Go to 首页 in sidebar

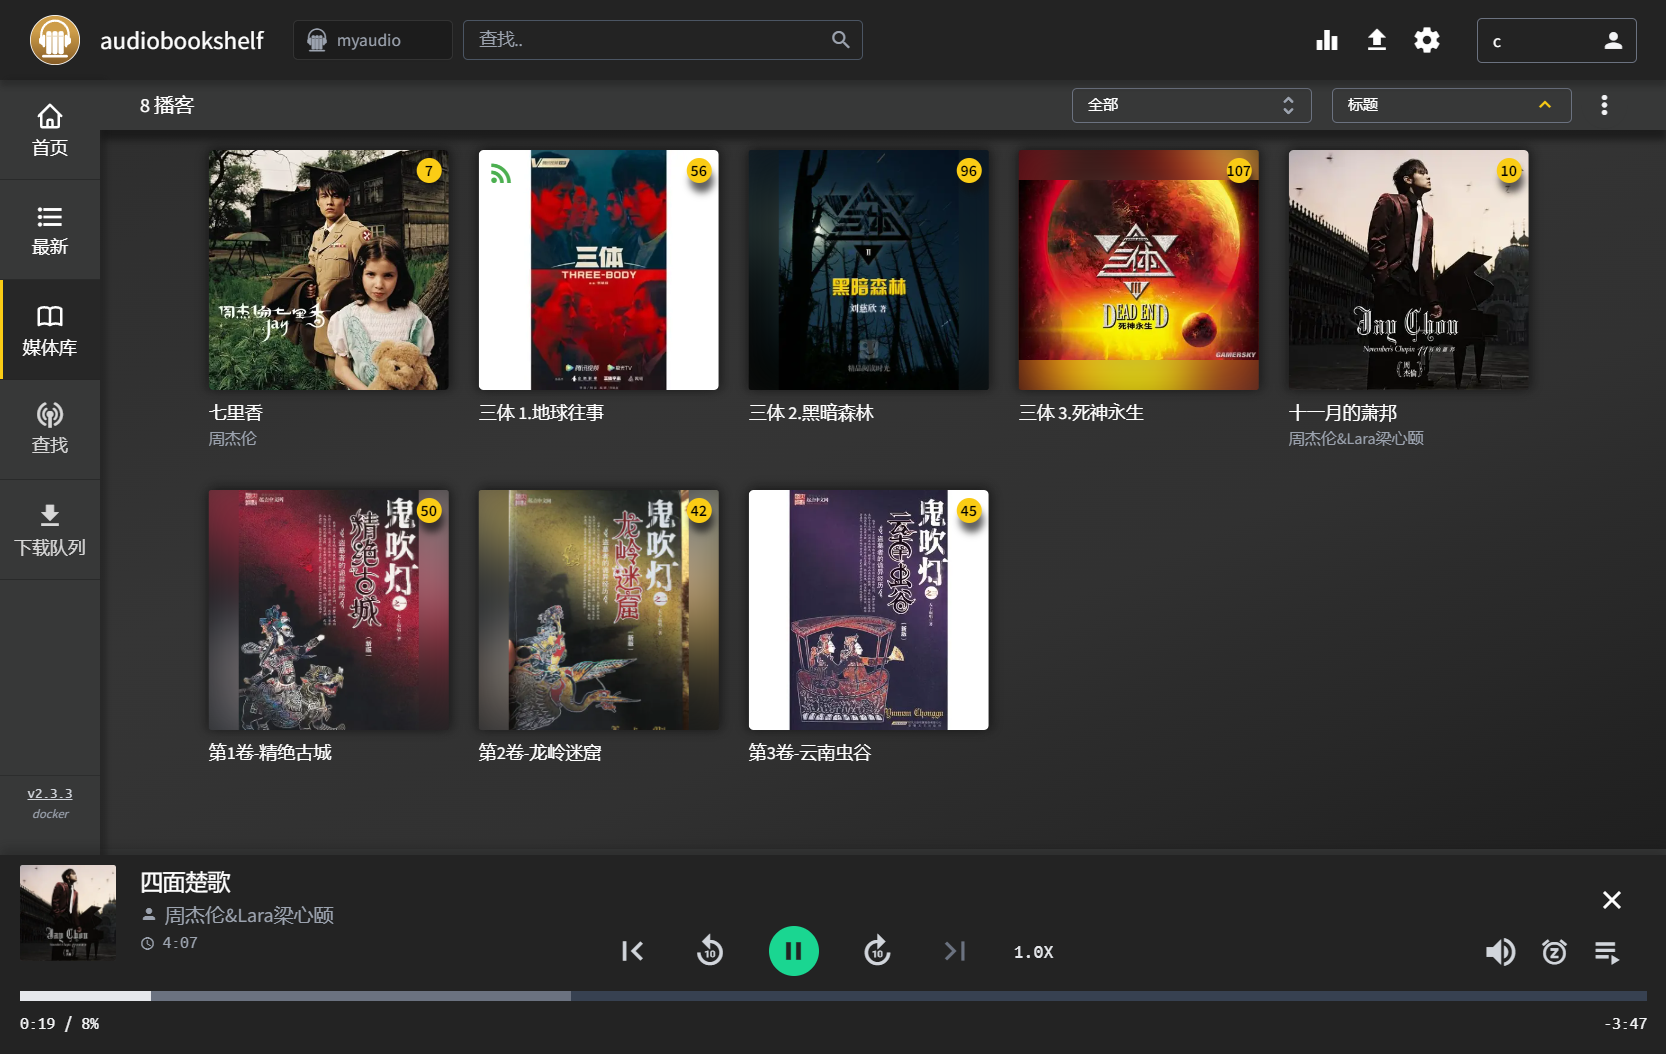pyautogui.click(x=50, y=130)
